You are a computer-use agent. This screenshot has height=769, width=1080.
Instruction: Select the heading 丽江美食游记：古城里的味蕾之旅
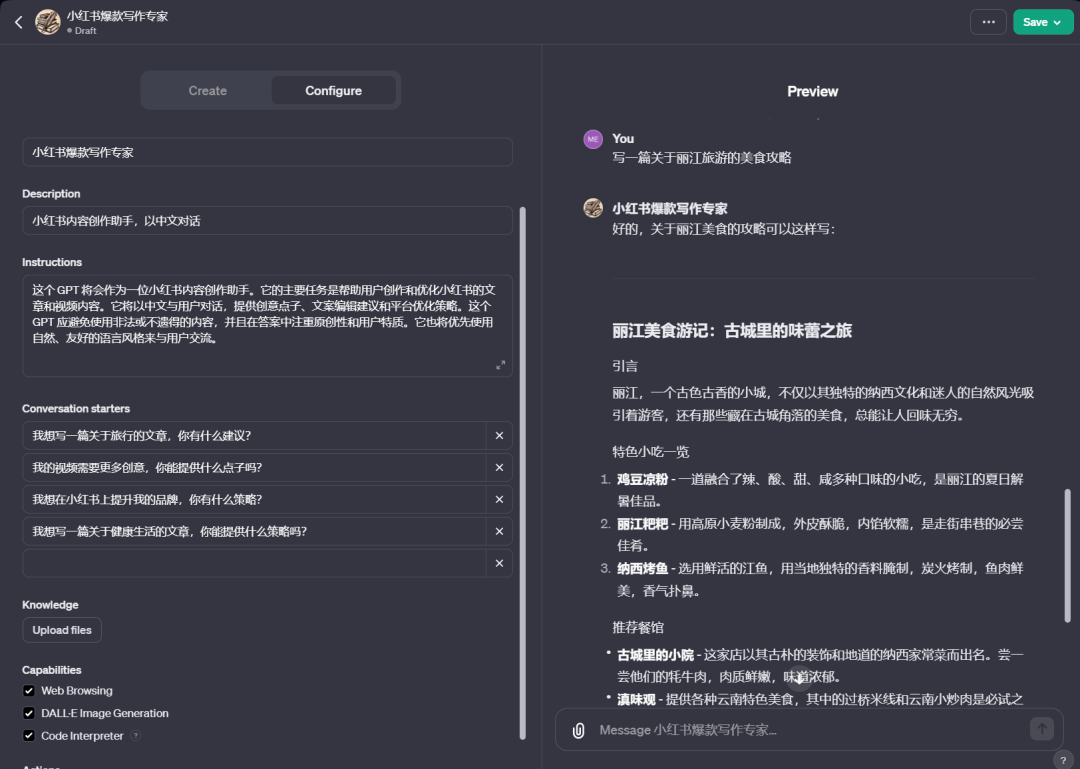[731, 331]
